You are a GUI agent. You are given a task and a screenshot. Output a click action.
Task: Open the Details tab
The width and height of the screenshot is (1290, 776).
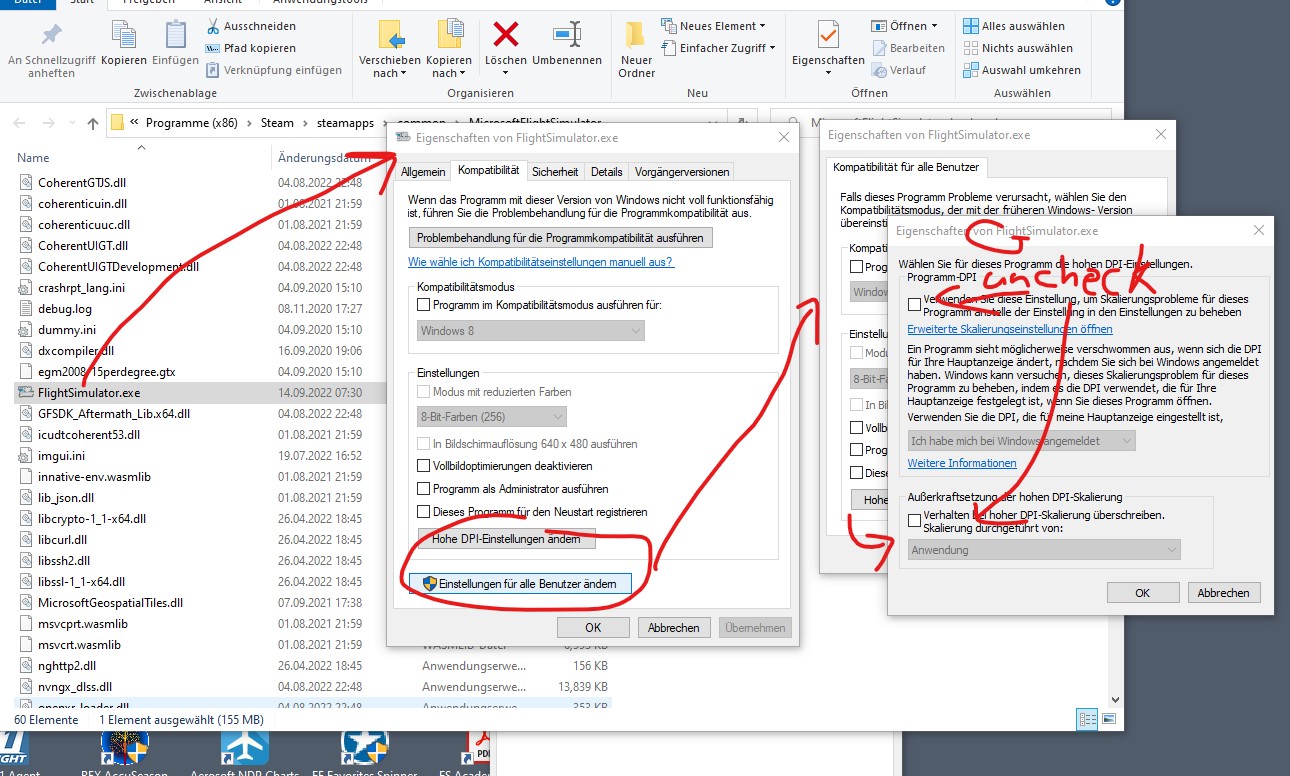[606, 172]
